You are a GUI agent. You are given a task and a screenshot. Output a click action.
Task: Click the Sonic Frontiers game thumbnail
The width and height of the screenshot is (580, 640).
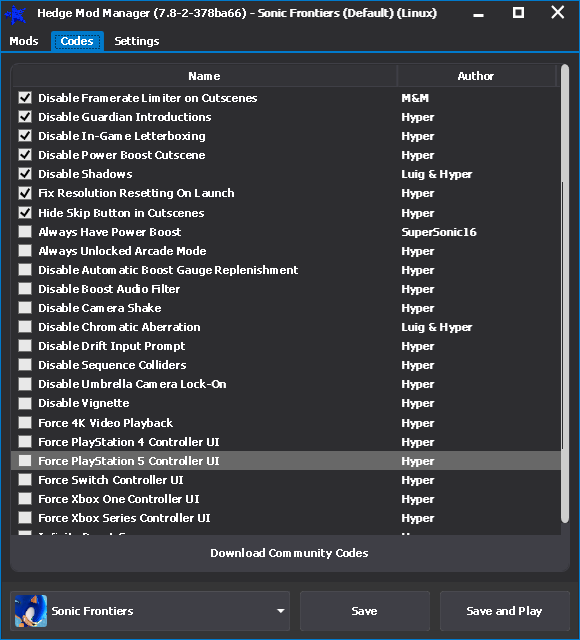[x=31, y=611]
